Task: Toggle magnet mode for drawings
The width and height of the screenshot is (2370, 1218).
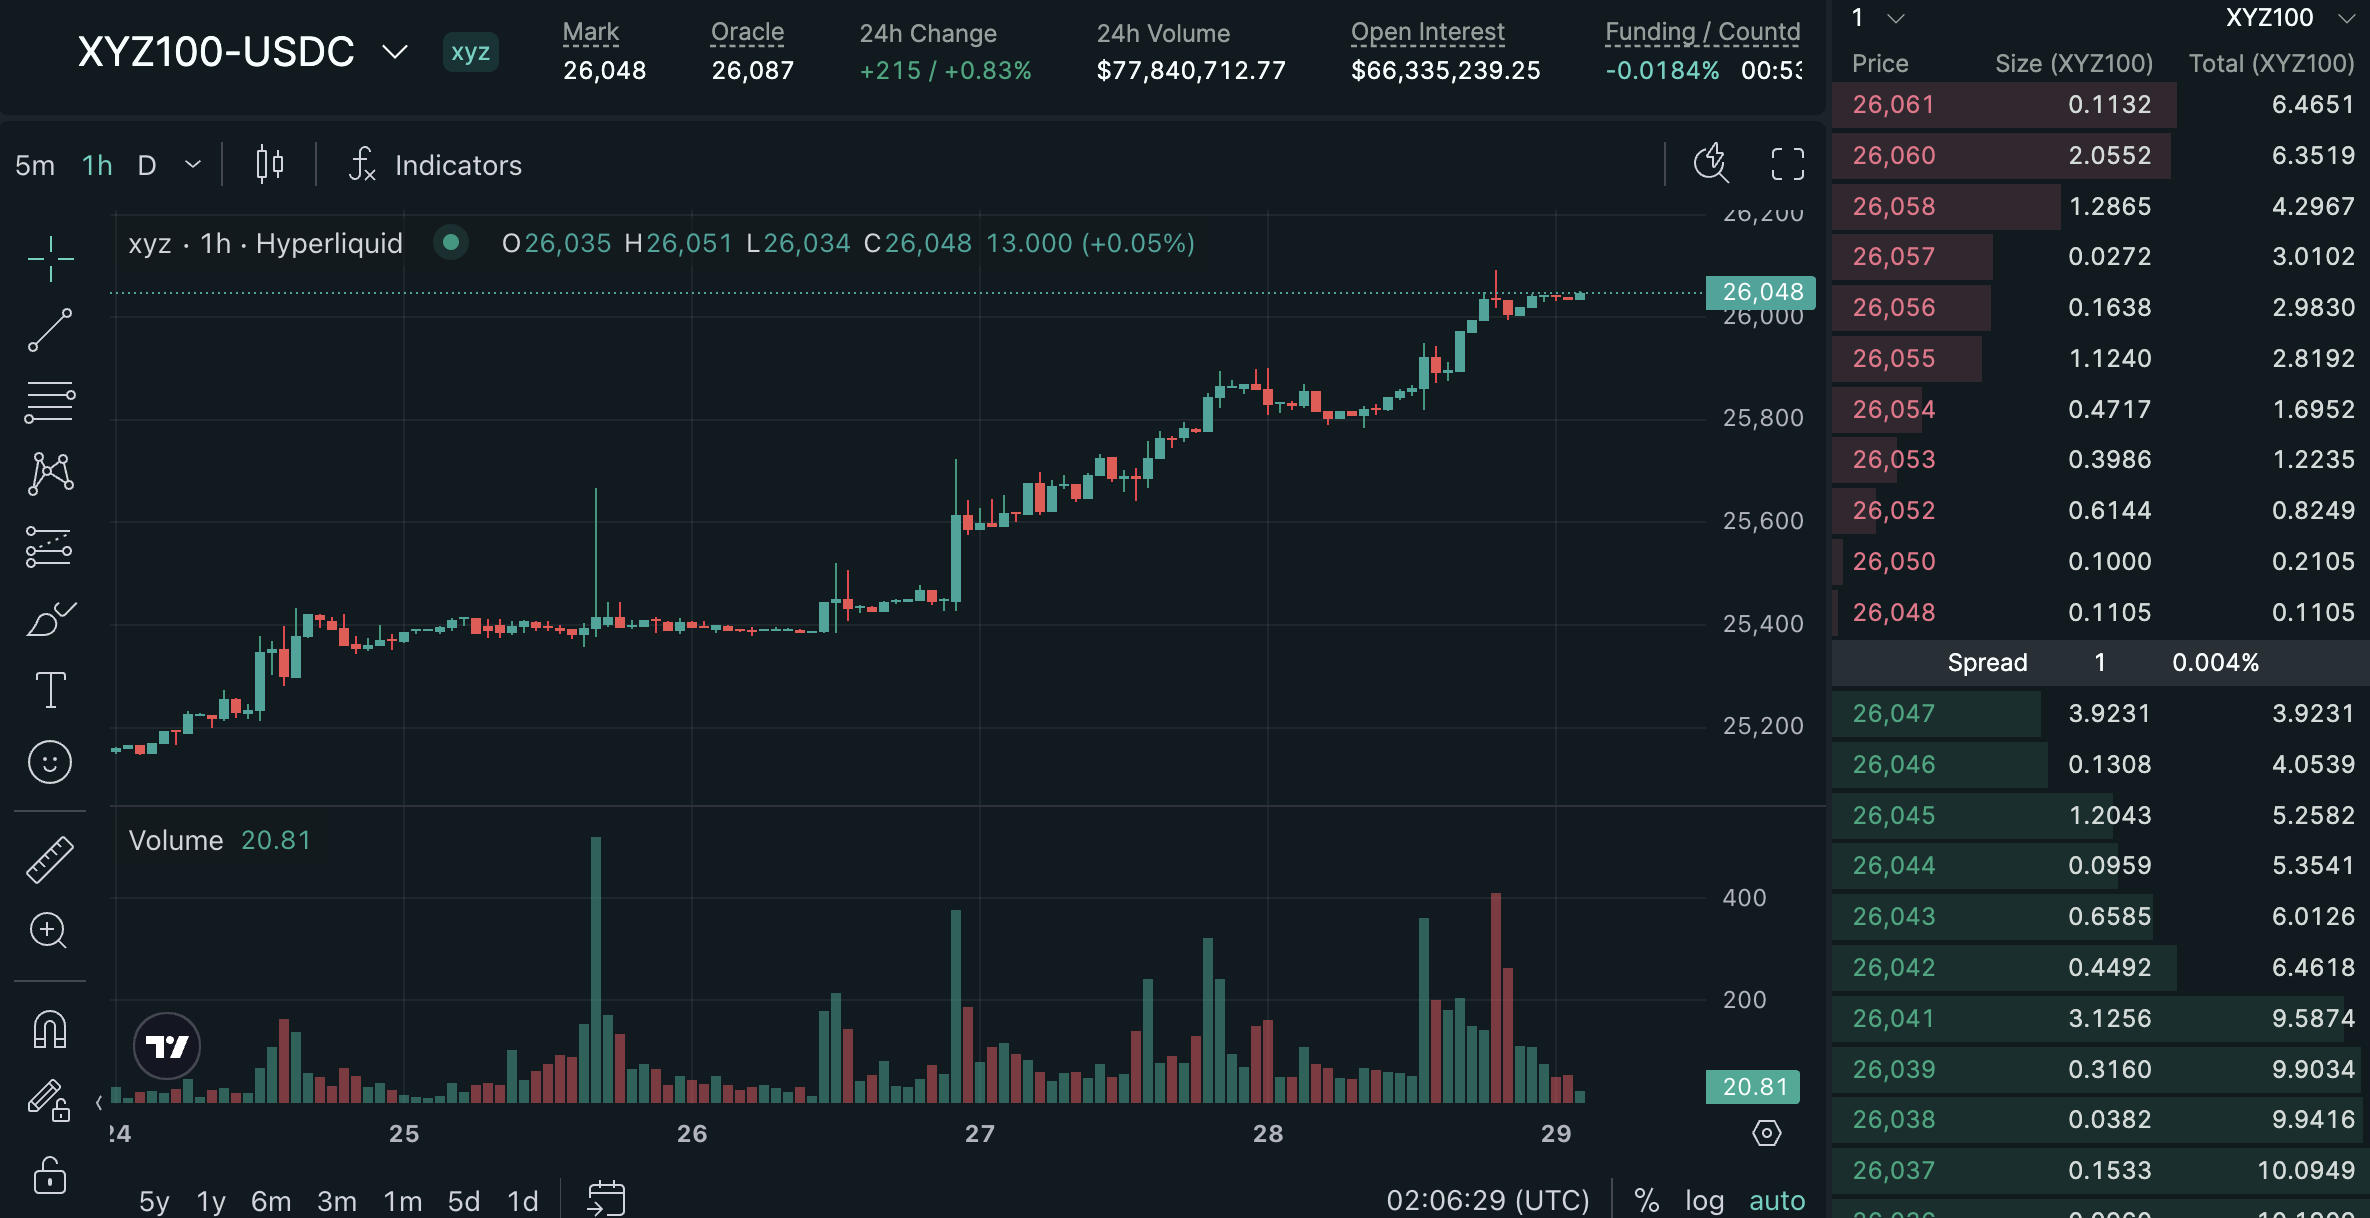Action: coord(50,1029)
